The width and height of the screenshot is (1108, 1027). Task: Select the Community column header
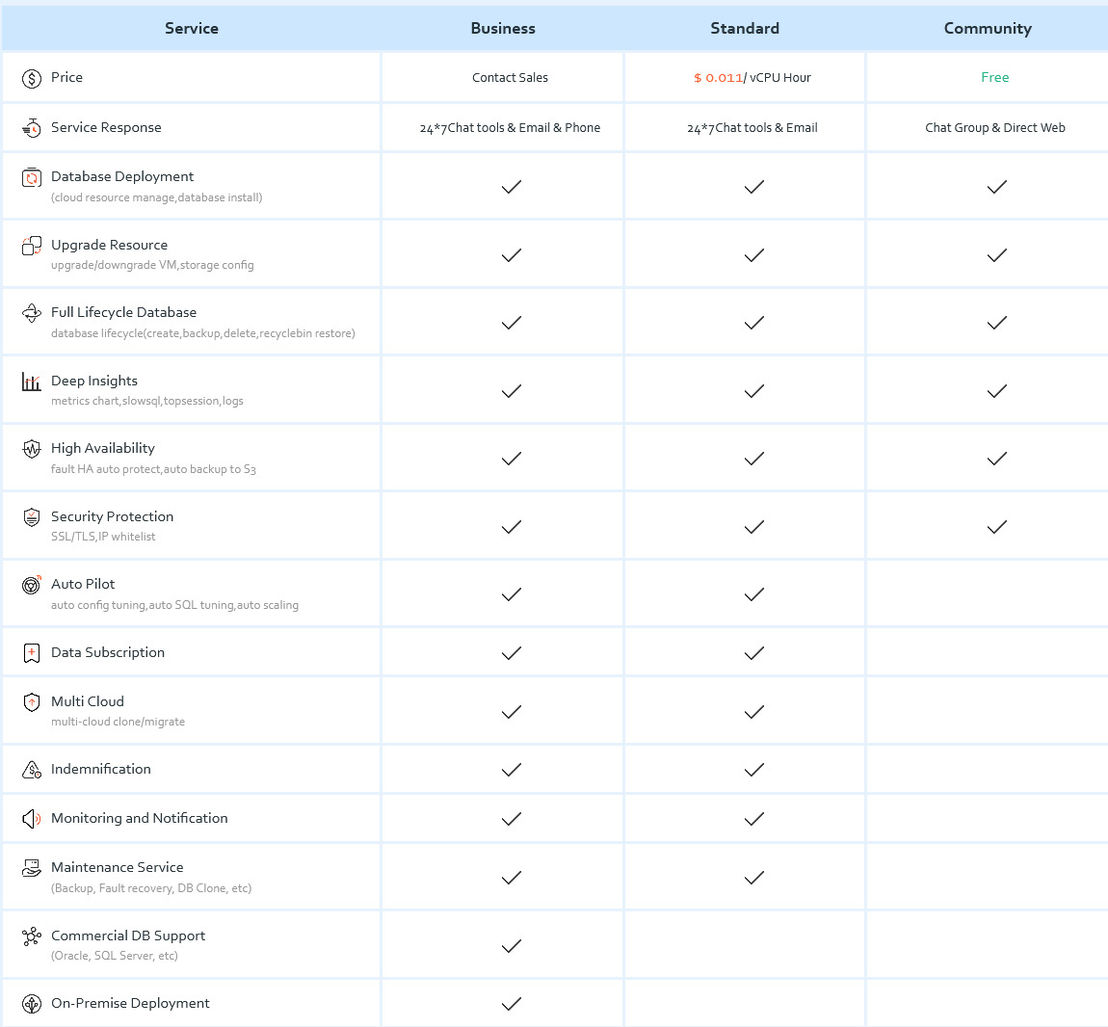987,28
